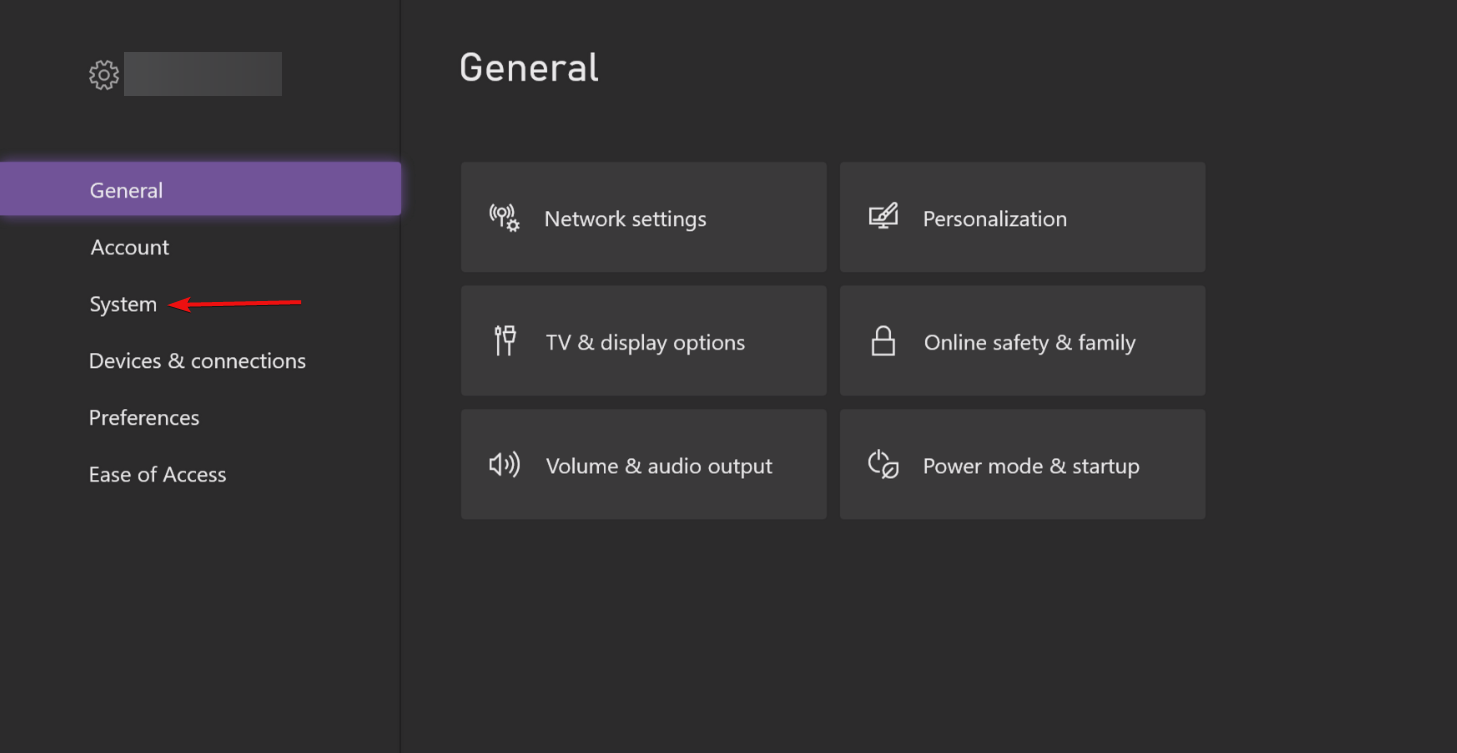Click the padlock icon for Online safety
Viewport: 1457px width, 753px height.
click(x=883, y=341)
